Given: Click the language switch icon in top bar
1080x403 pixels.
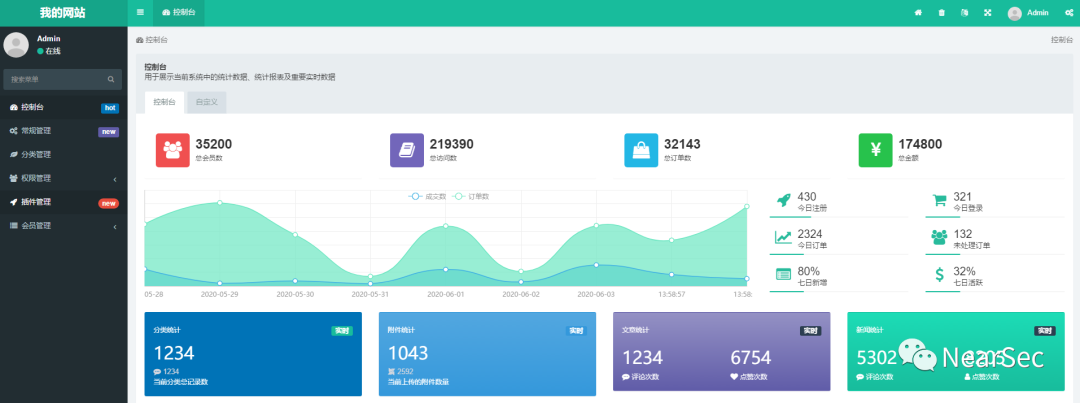Looking at the screenshot, I should click(x=964, y=13).
